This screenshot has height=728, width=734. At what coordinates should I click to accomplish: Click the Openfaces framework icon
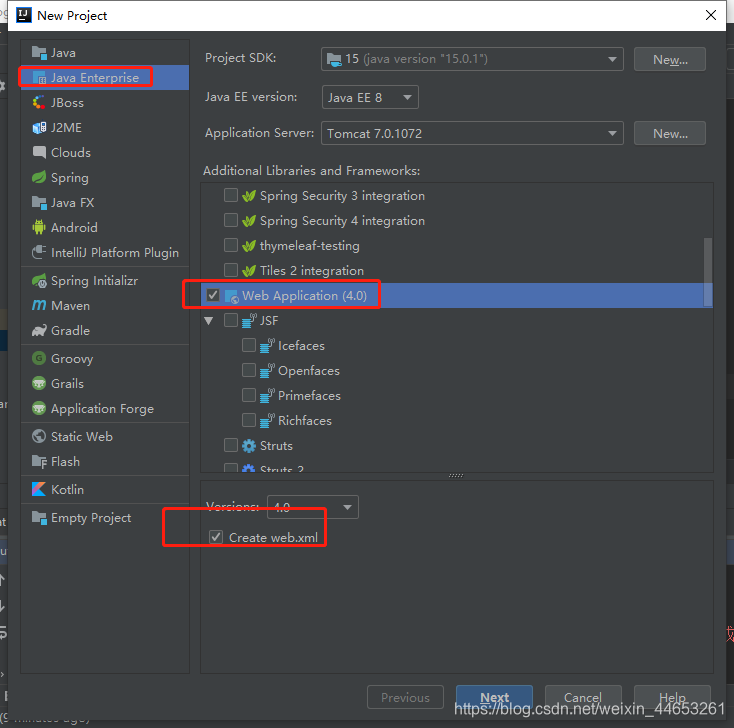tap(267, 370)
